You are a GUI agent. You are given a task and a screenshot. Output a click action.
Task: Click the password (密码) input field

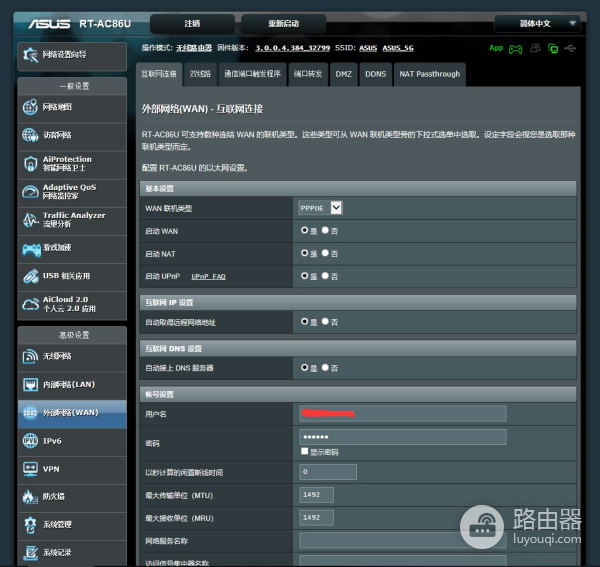[x=403, y=437]
